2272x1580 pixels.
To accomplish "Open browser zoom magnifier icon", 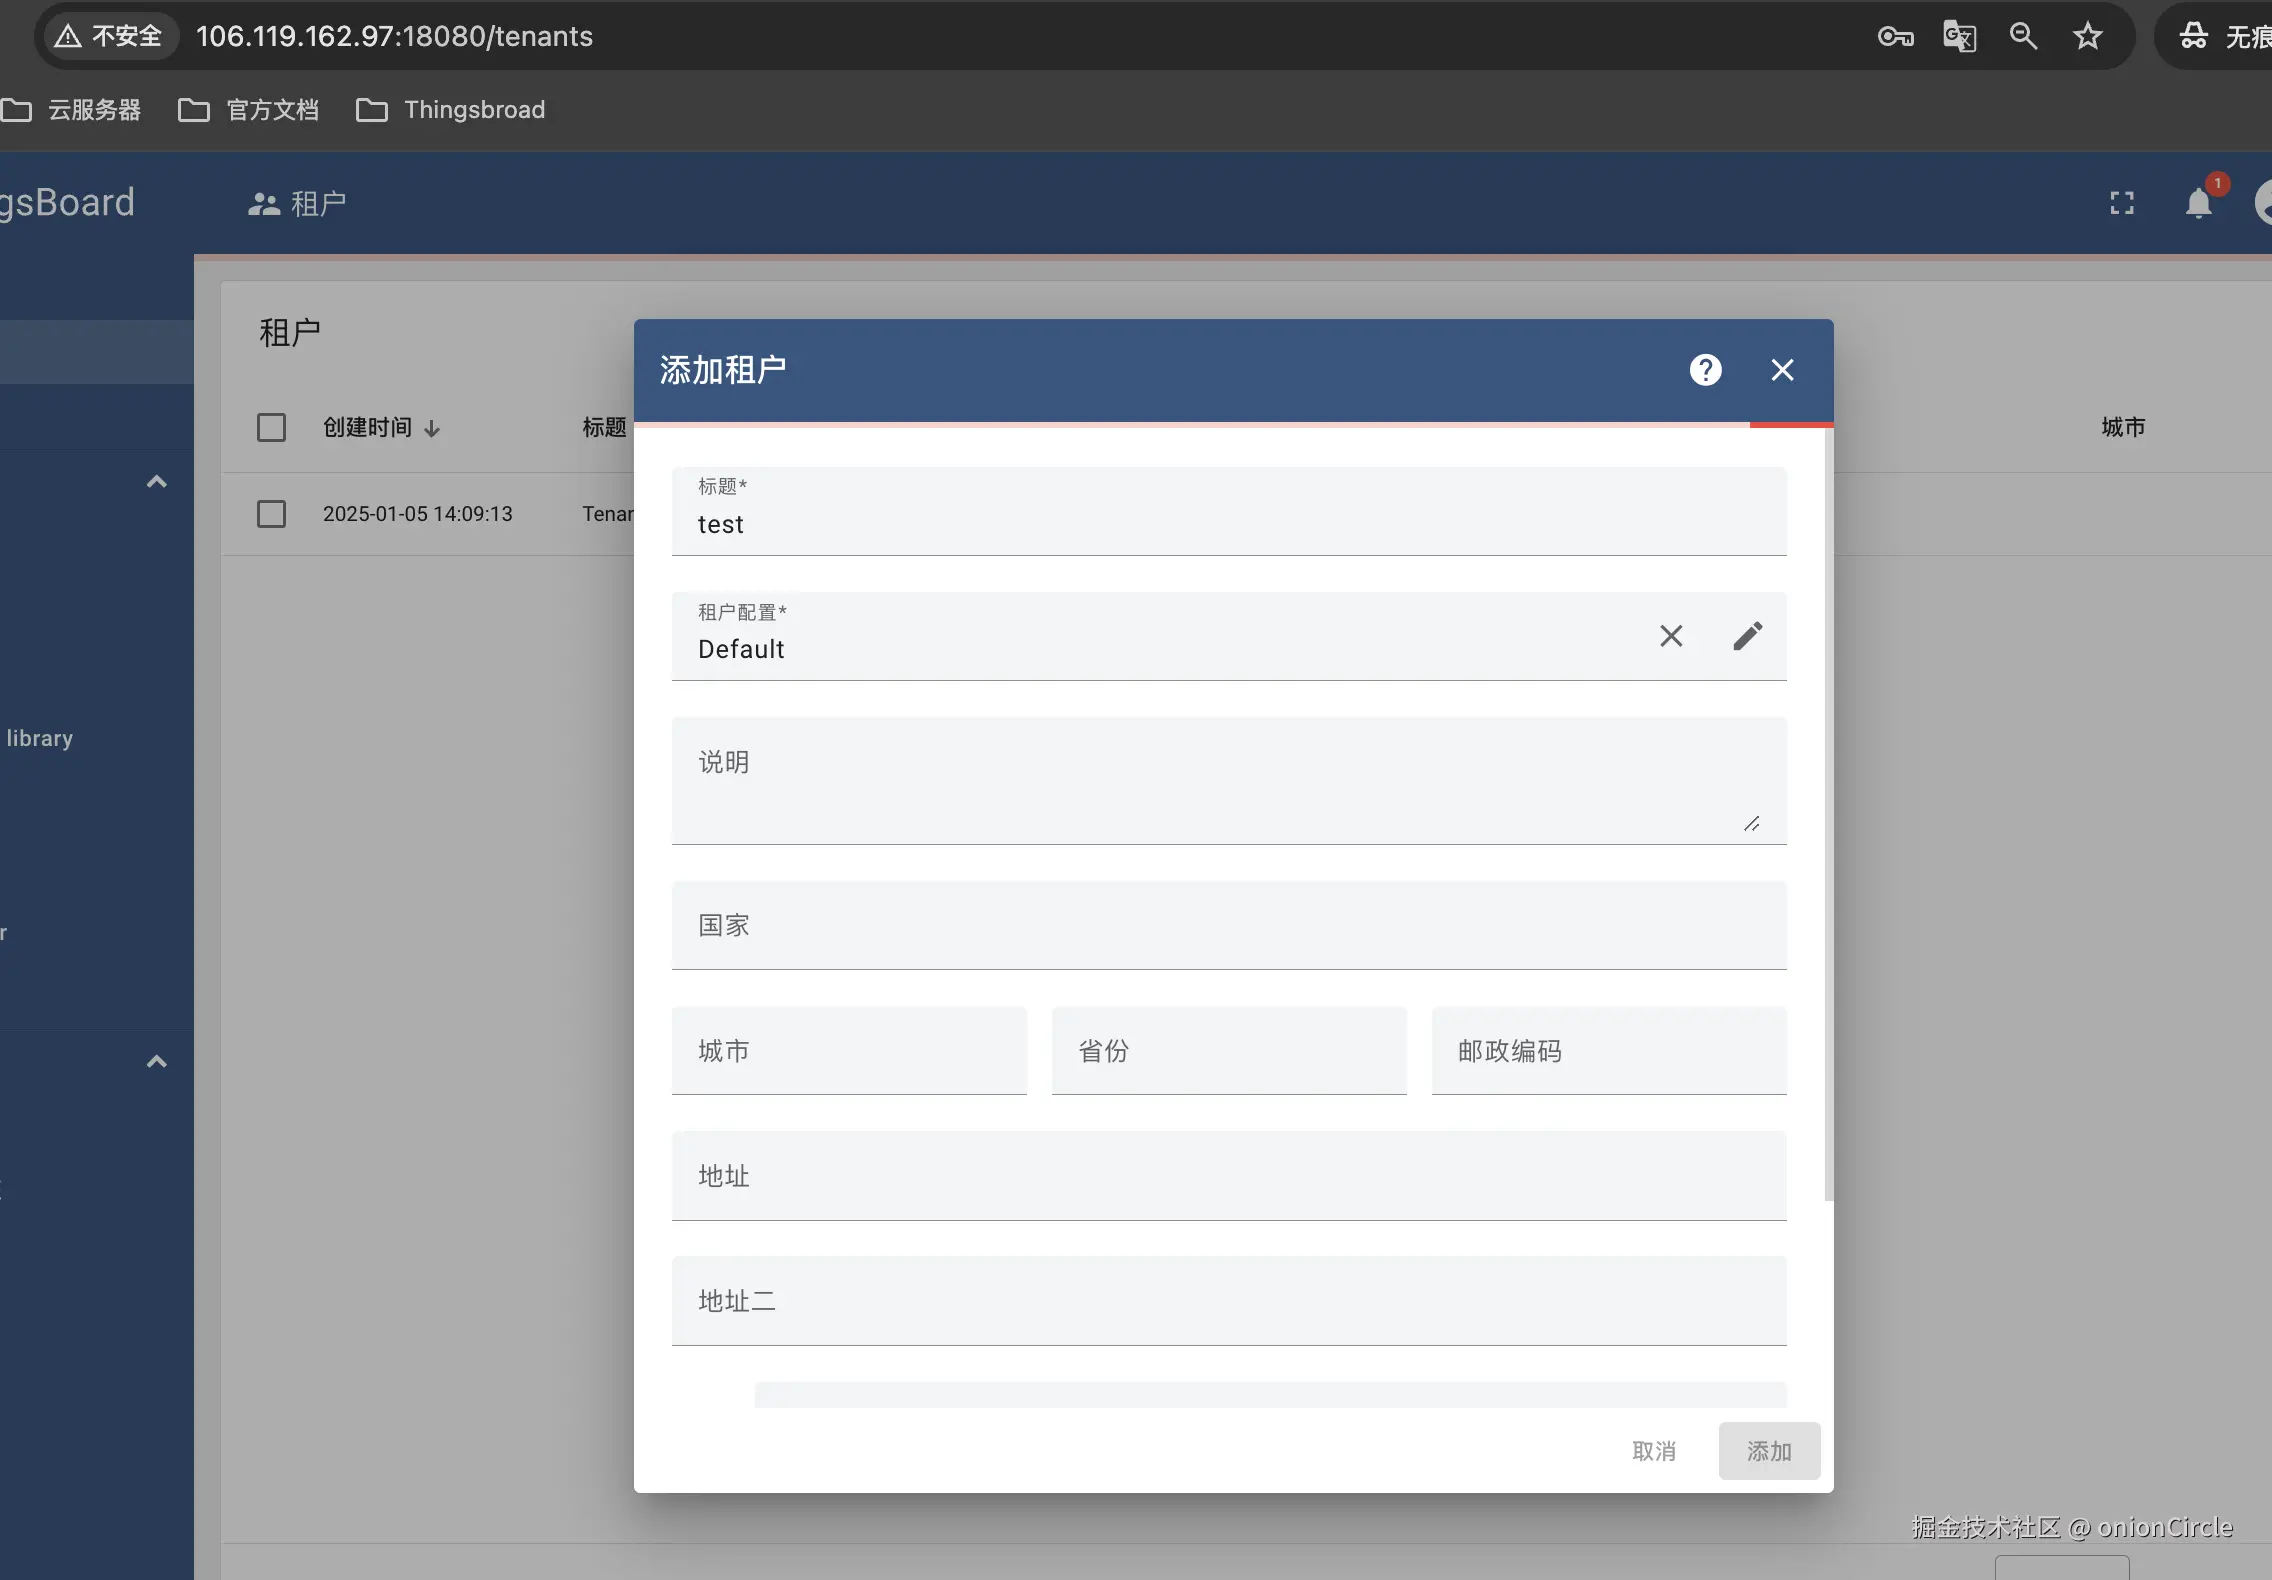I will [x=2023, y=37].
